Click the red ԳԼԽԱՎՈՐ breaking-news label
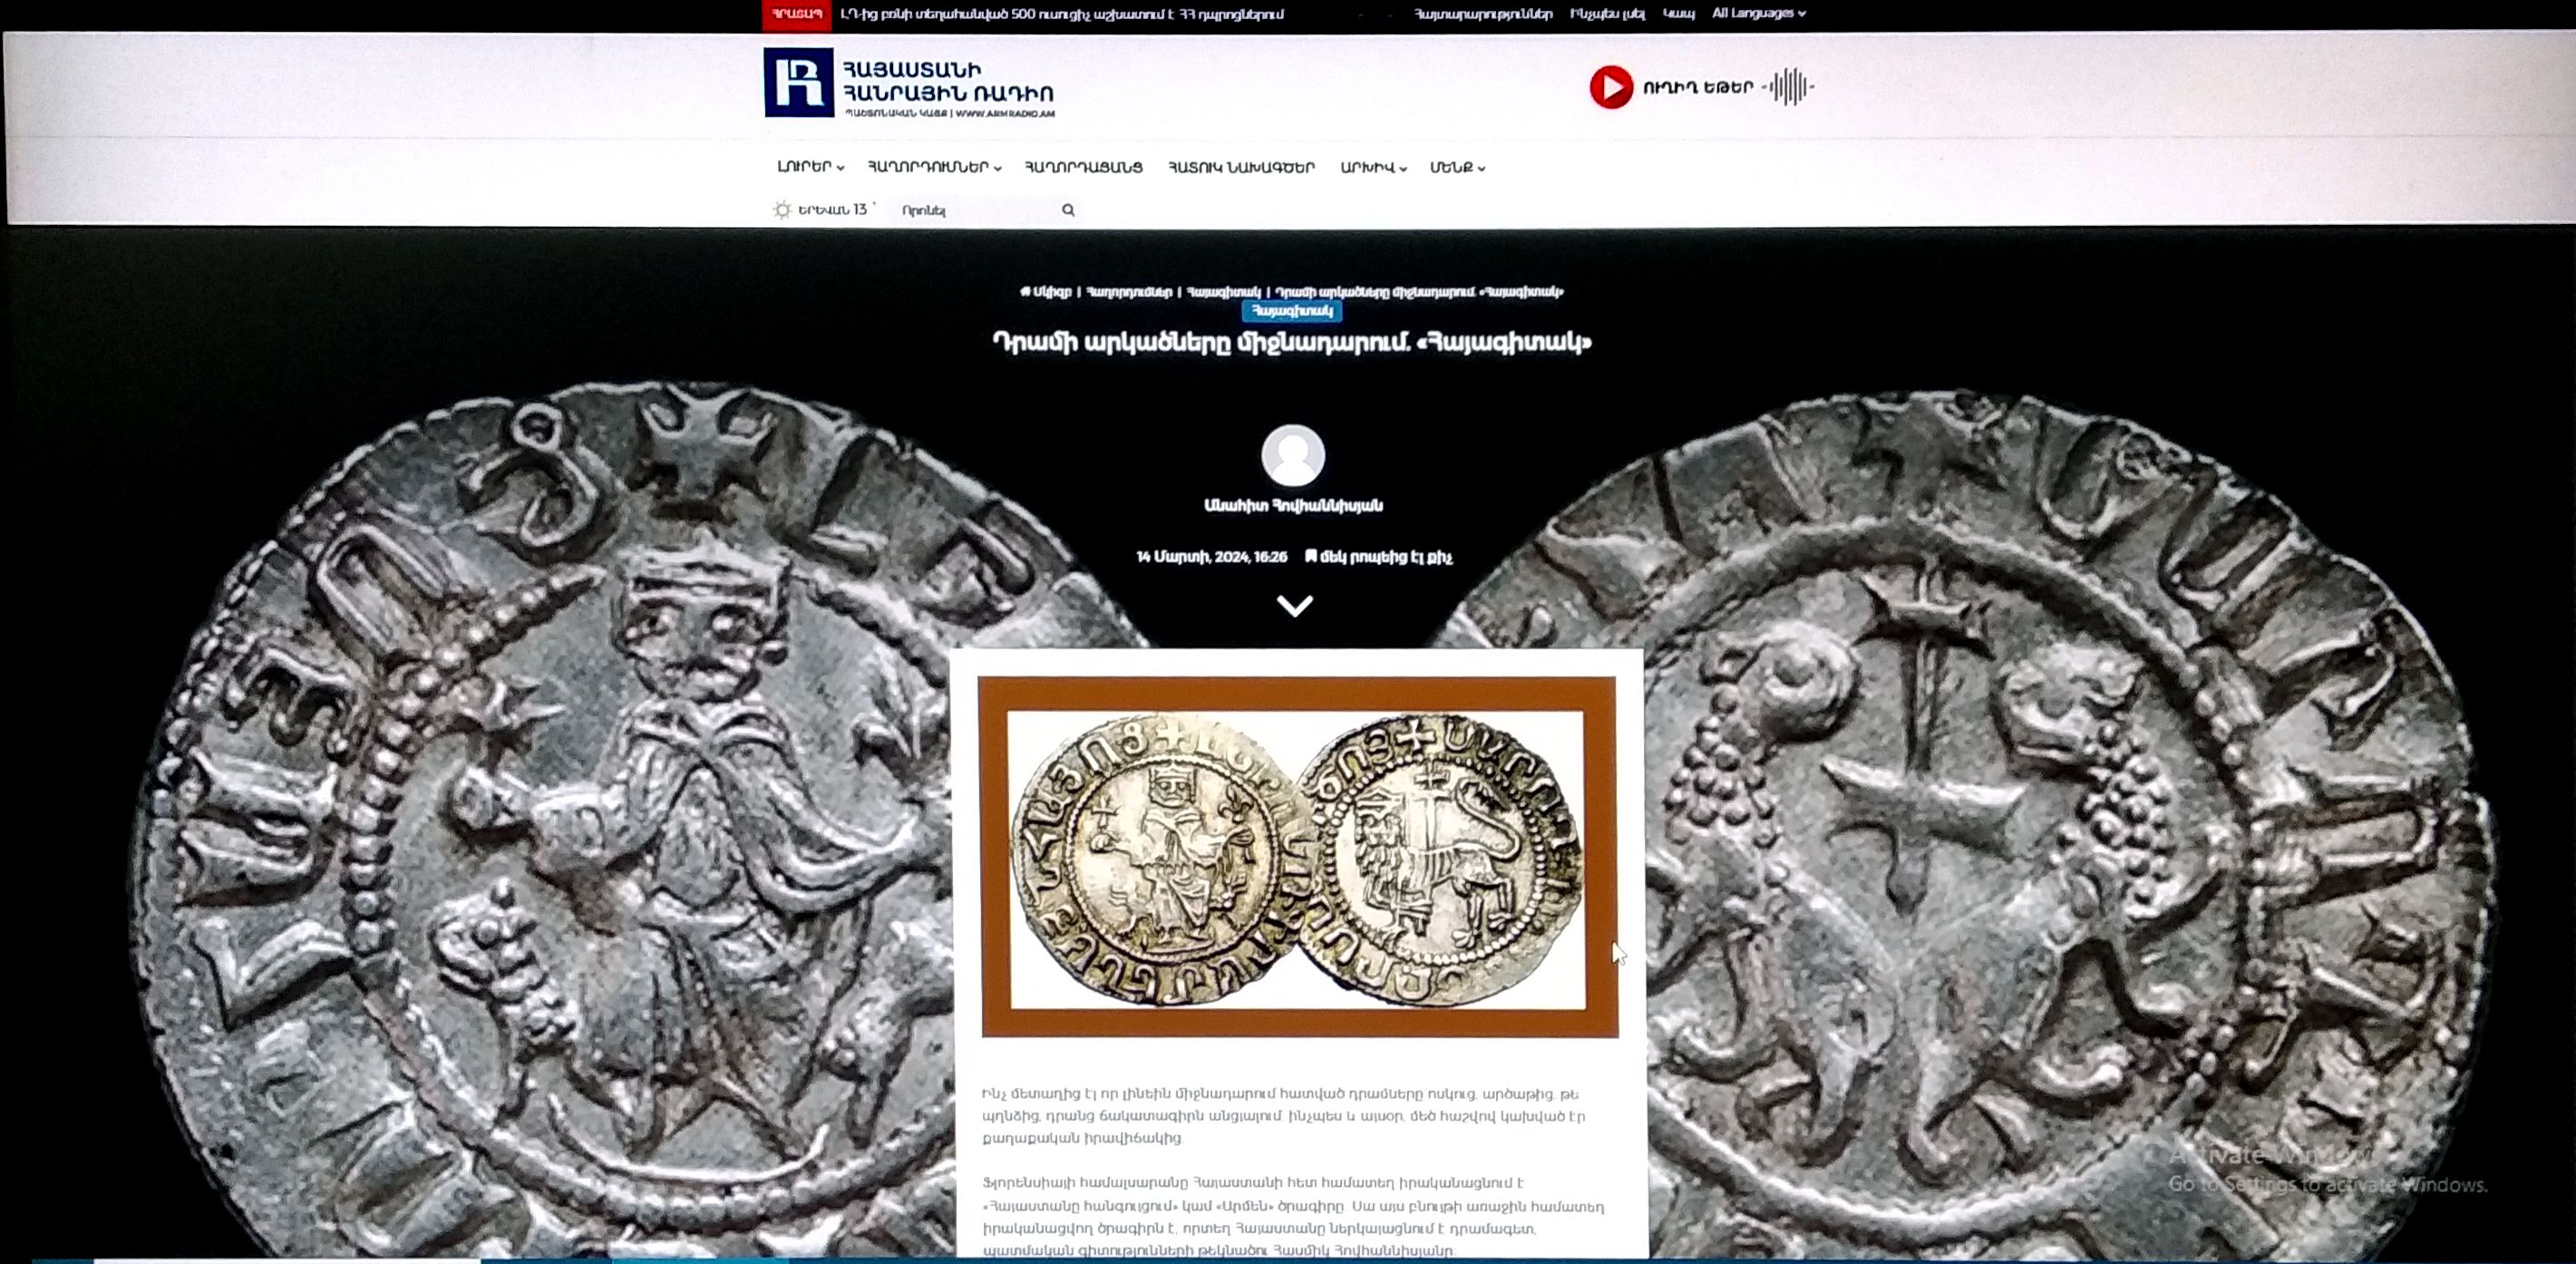Viewport: 2576px width, 1264px height. tap(797, 14)
